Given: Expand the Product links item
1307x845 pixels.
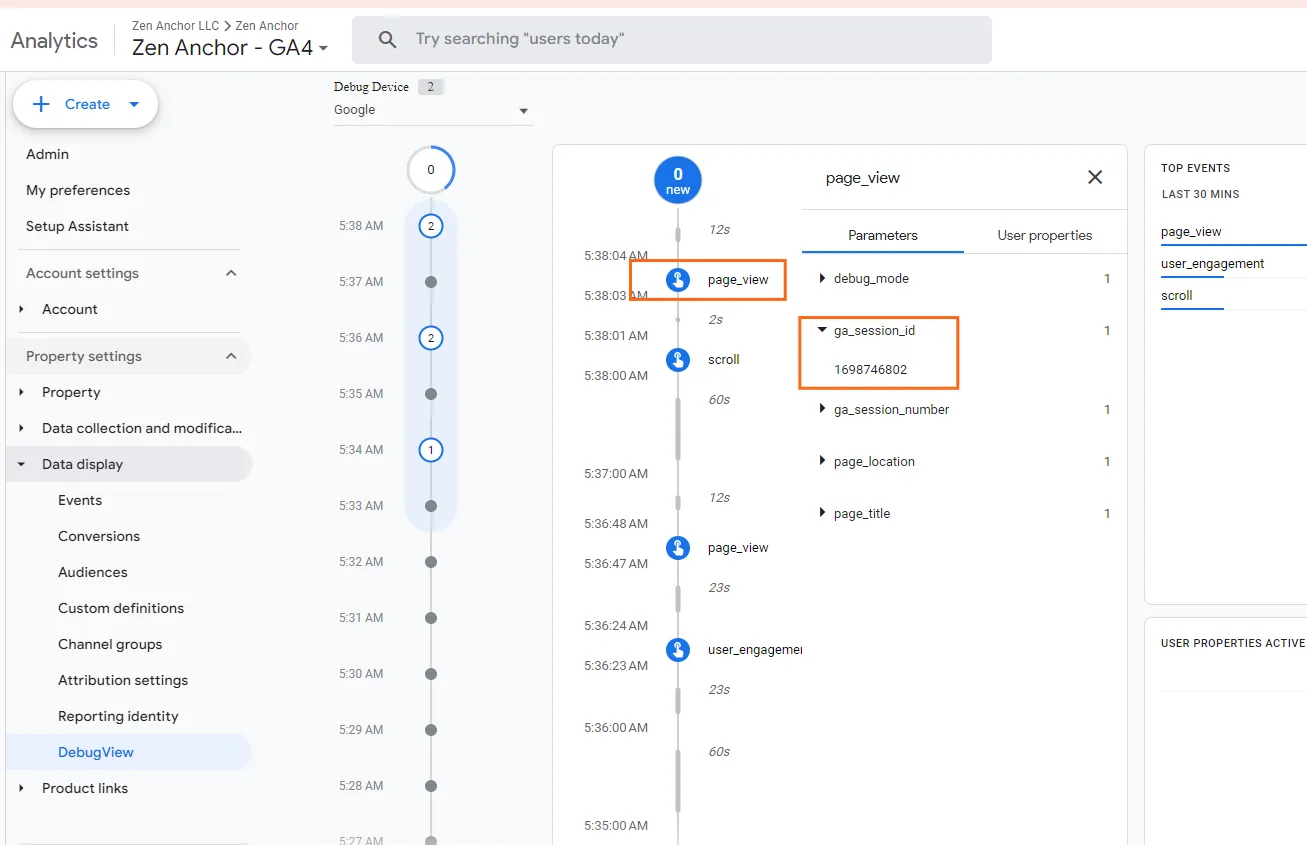Looking at the screenshot, I should [x=22, y=788].
